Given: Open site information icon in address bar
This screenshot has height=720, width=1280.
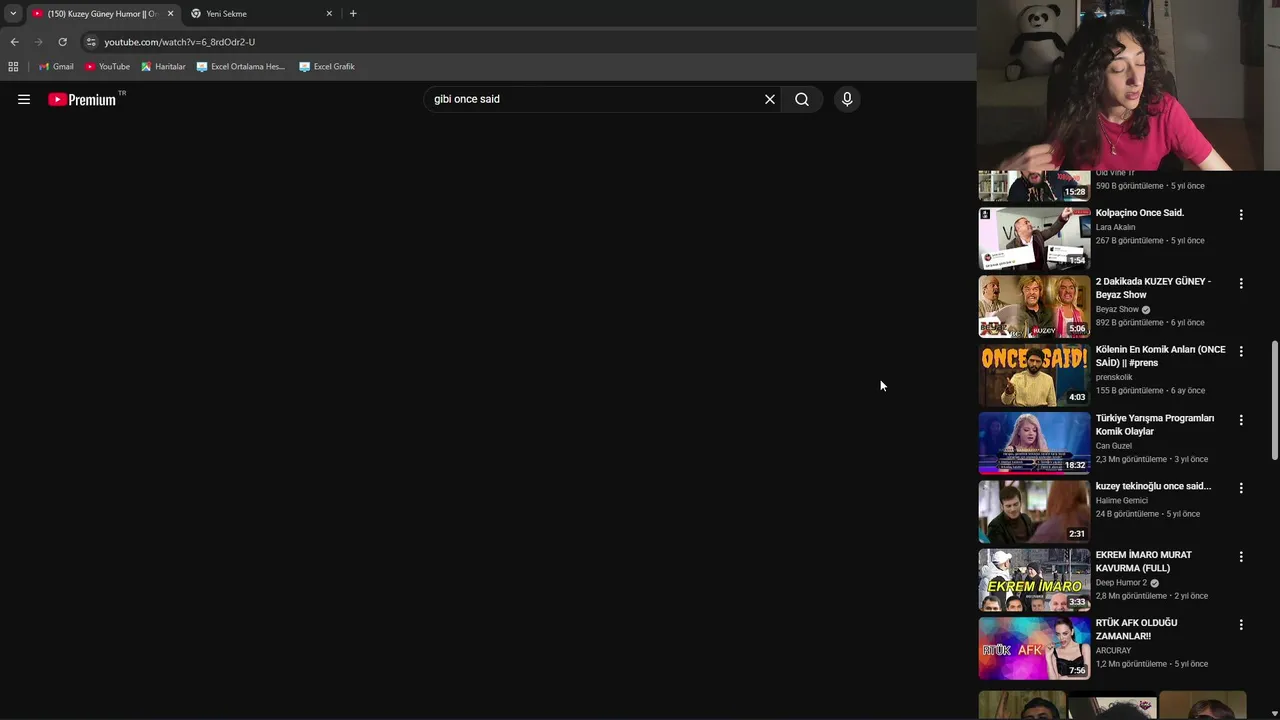Looking at the screenshot, I should pyautogui.click(x=91, y=42).
